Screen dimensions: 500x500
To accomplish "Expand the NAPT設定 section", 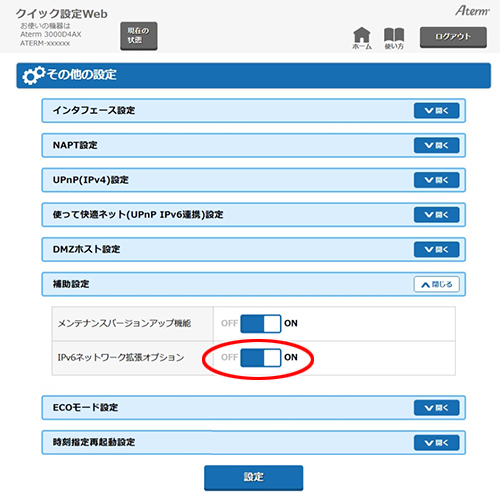I will [436, 145].
